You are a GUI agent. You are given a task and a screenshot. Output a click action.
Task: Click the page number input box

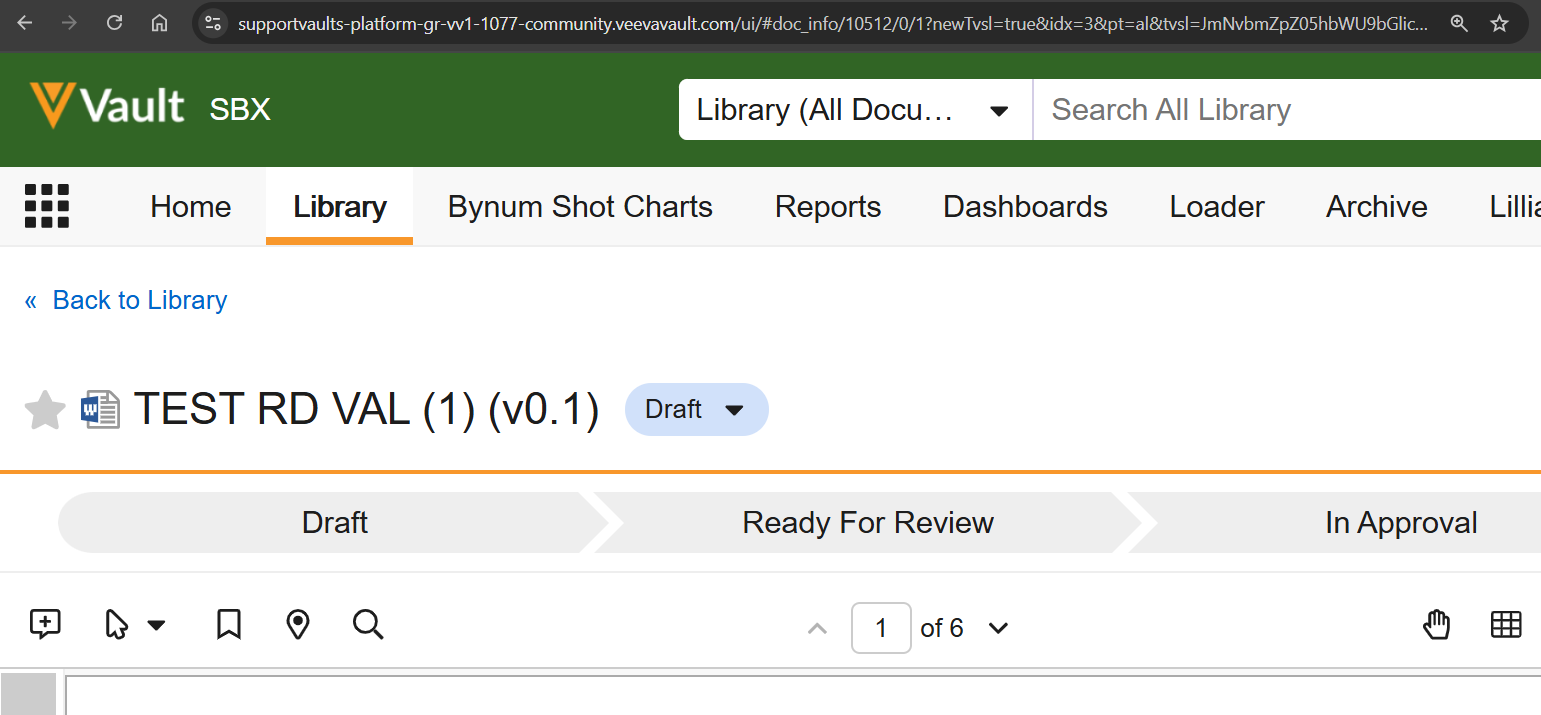pos(880,628)
